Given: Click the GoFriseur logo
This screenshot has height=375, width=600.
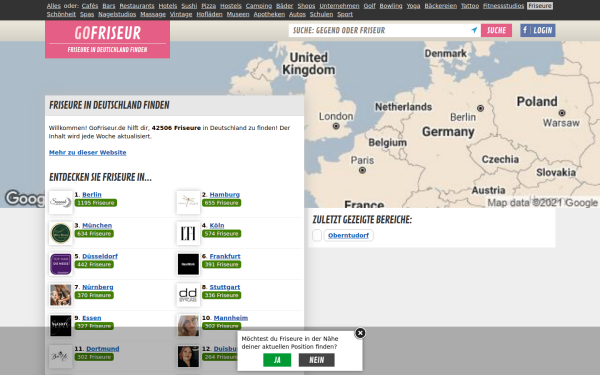Looking at the screenshot, I should coord(108,39).
